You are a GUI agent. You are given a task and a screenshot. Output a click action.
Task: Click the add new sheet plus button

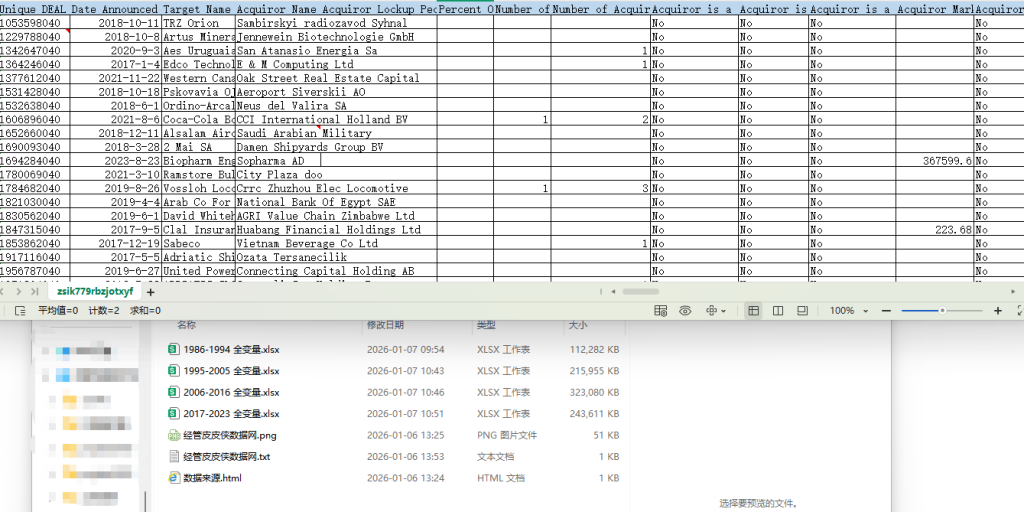coord(151,292)
